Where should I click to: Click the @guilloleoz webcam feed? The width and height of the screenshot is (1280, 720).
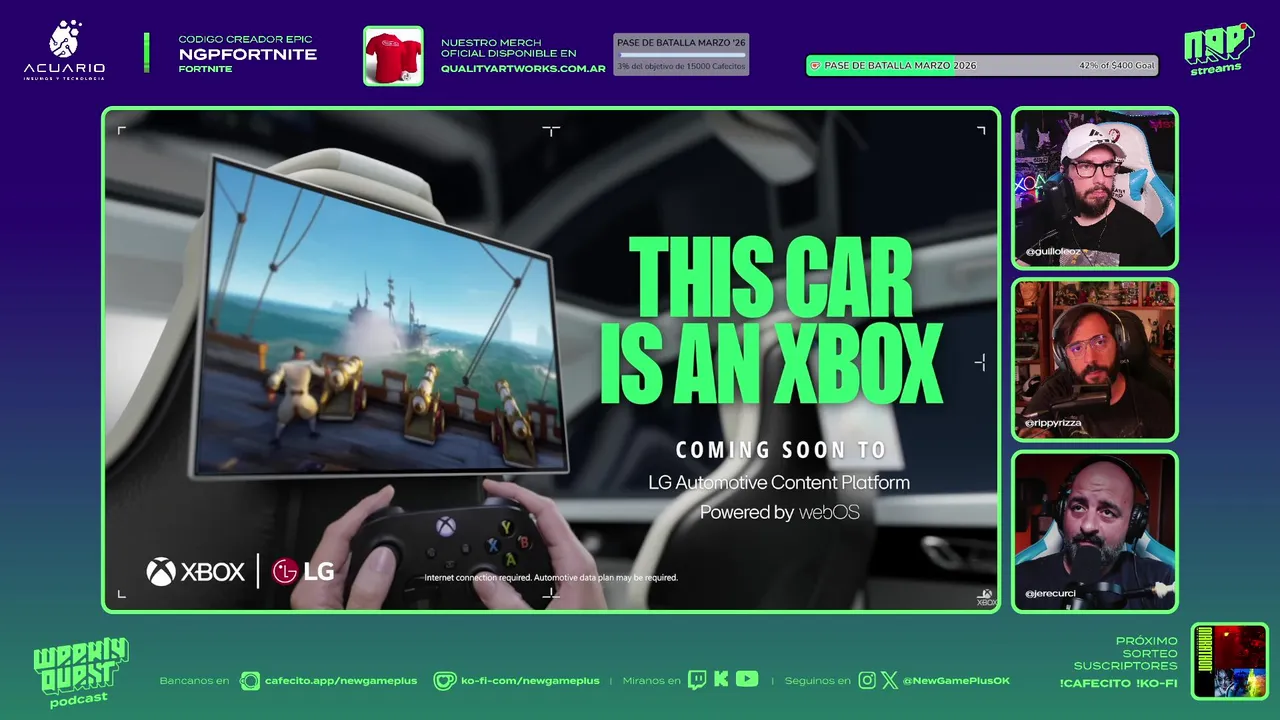click(1095, 188)
